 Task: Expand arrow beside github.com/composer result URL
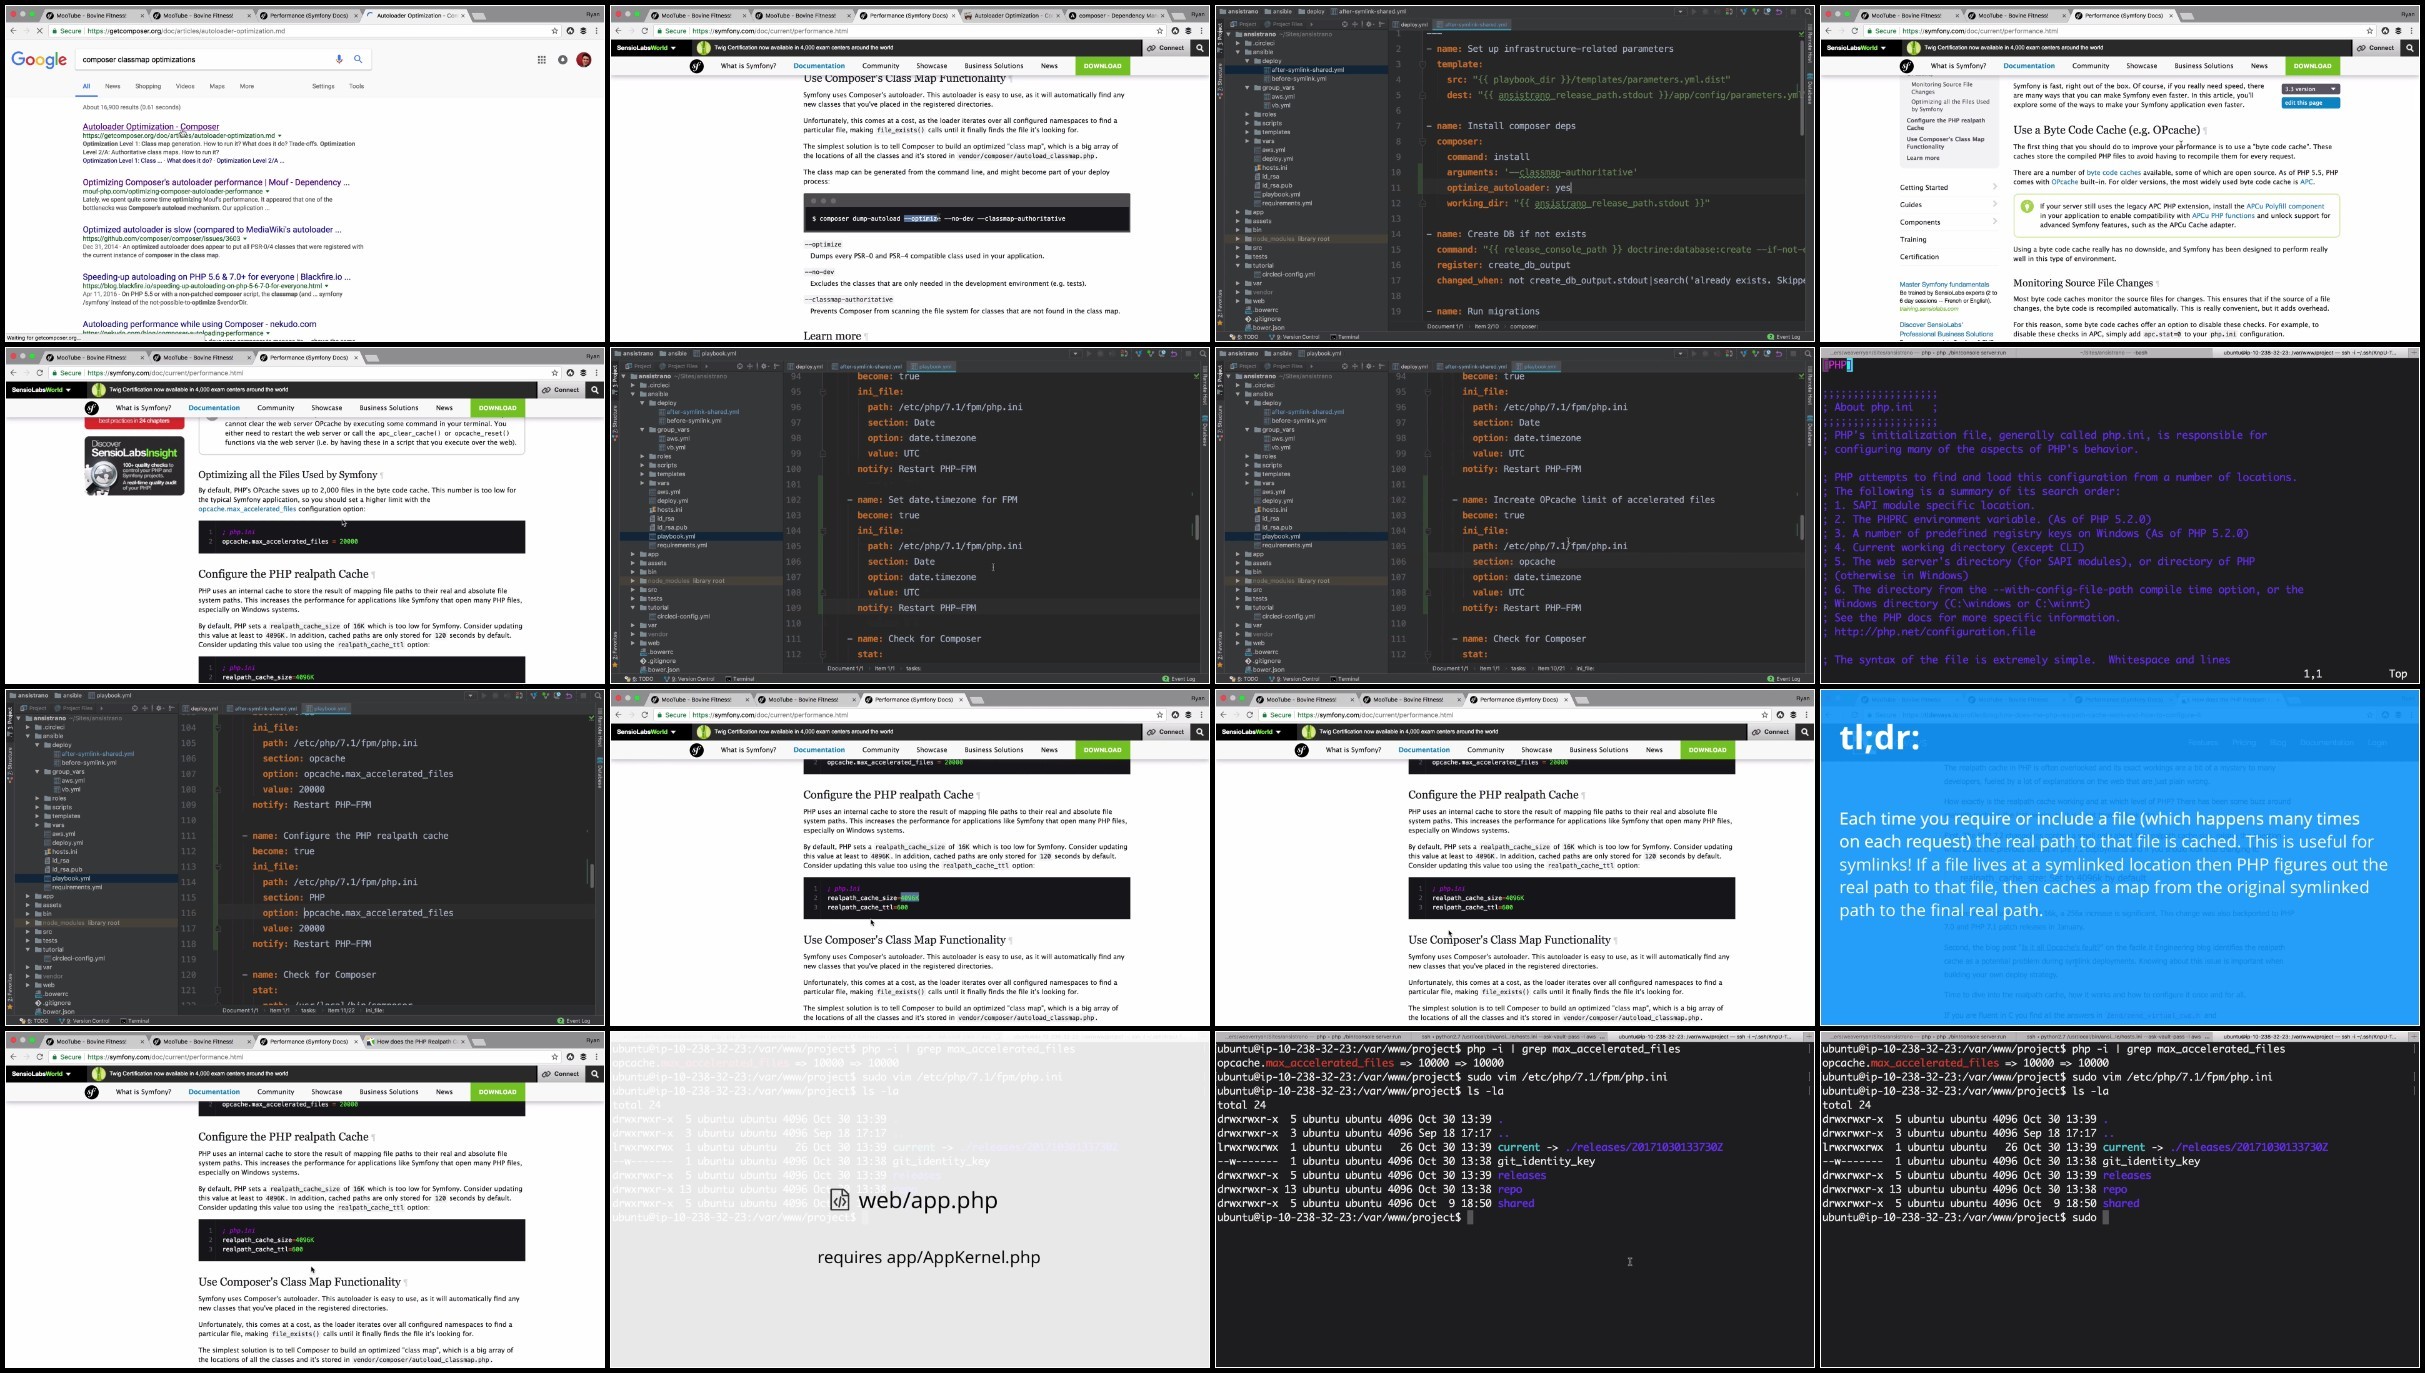point(245,239)
